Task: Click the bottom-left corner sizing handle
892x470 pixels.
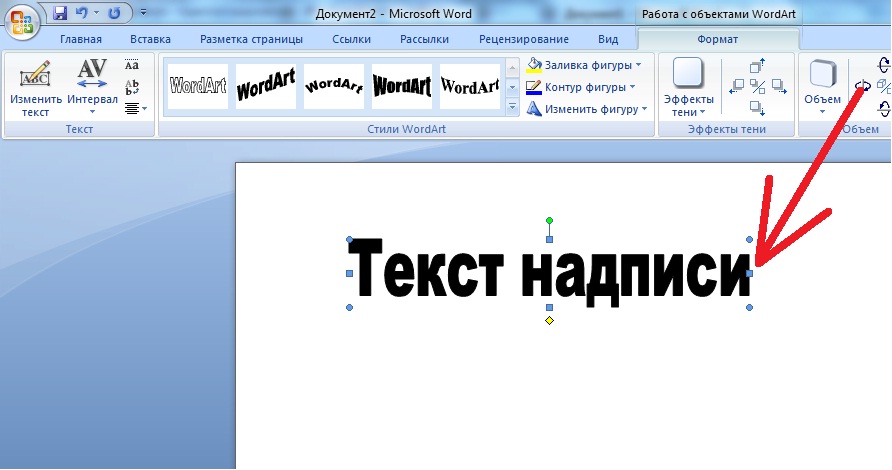Action: (350, 307)
